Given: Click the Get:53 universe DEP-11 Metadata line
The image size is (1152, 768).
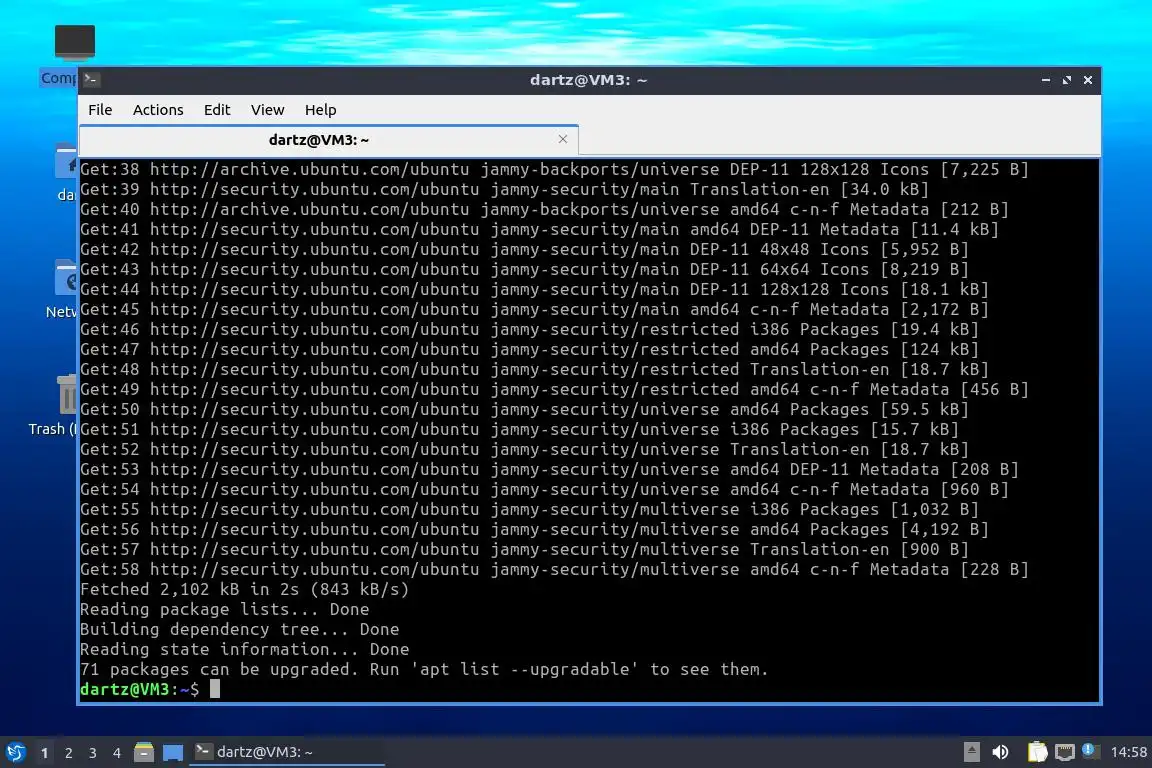Looking at the screenshot, I should [549, 469].
